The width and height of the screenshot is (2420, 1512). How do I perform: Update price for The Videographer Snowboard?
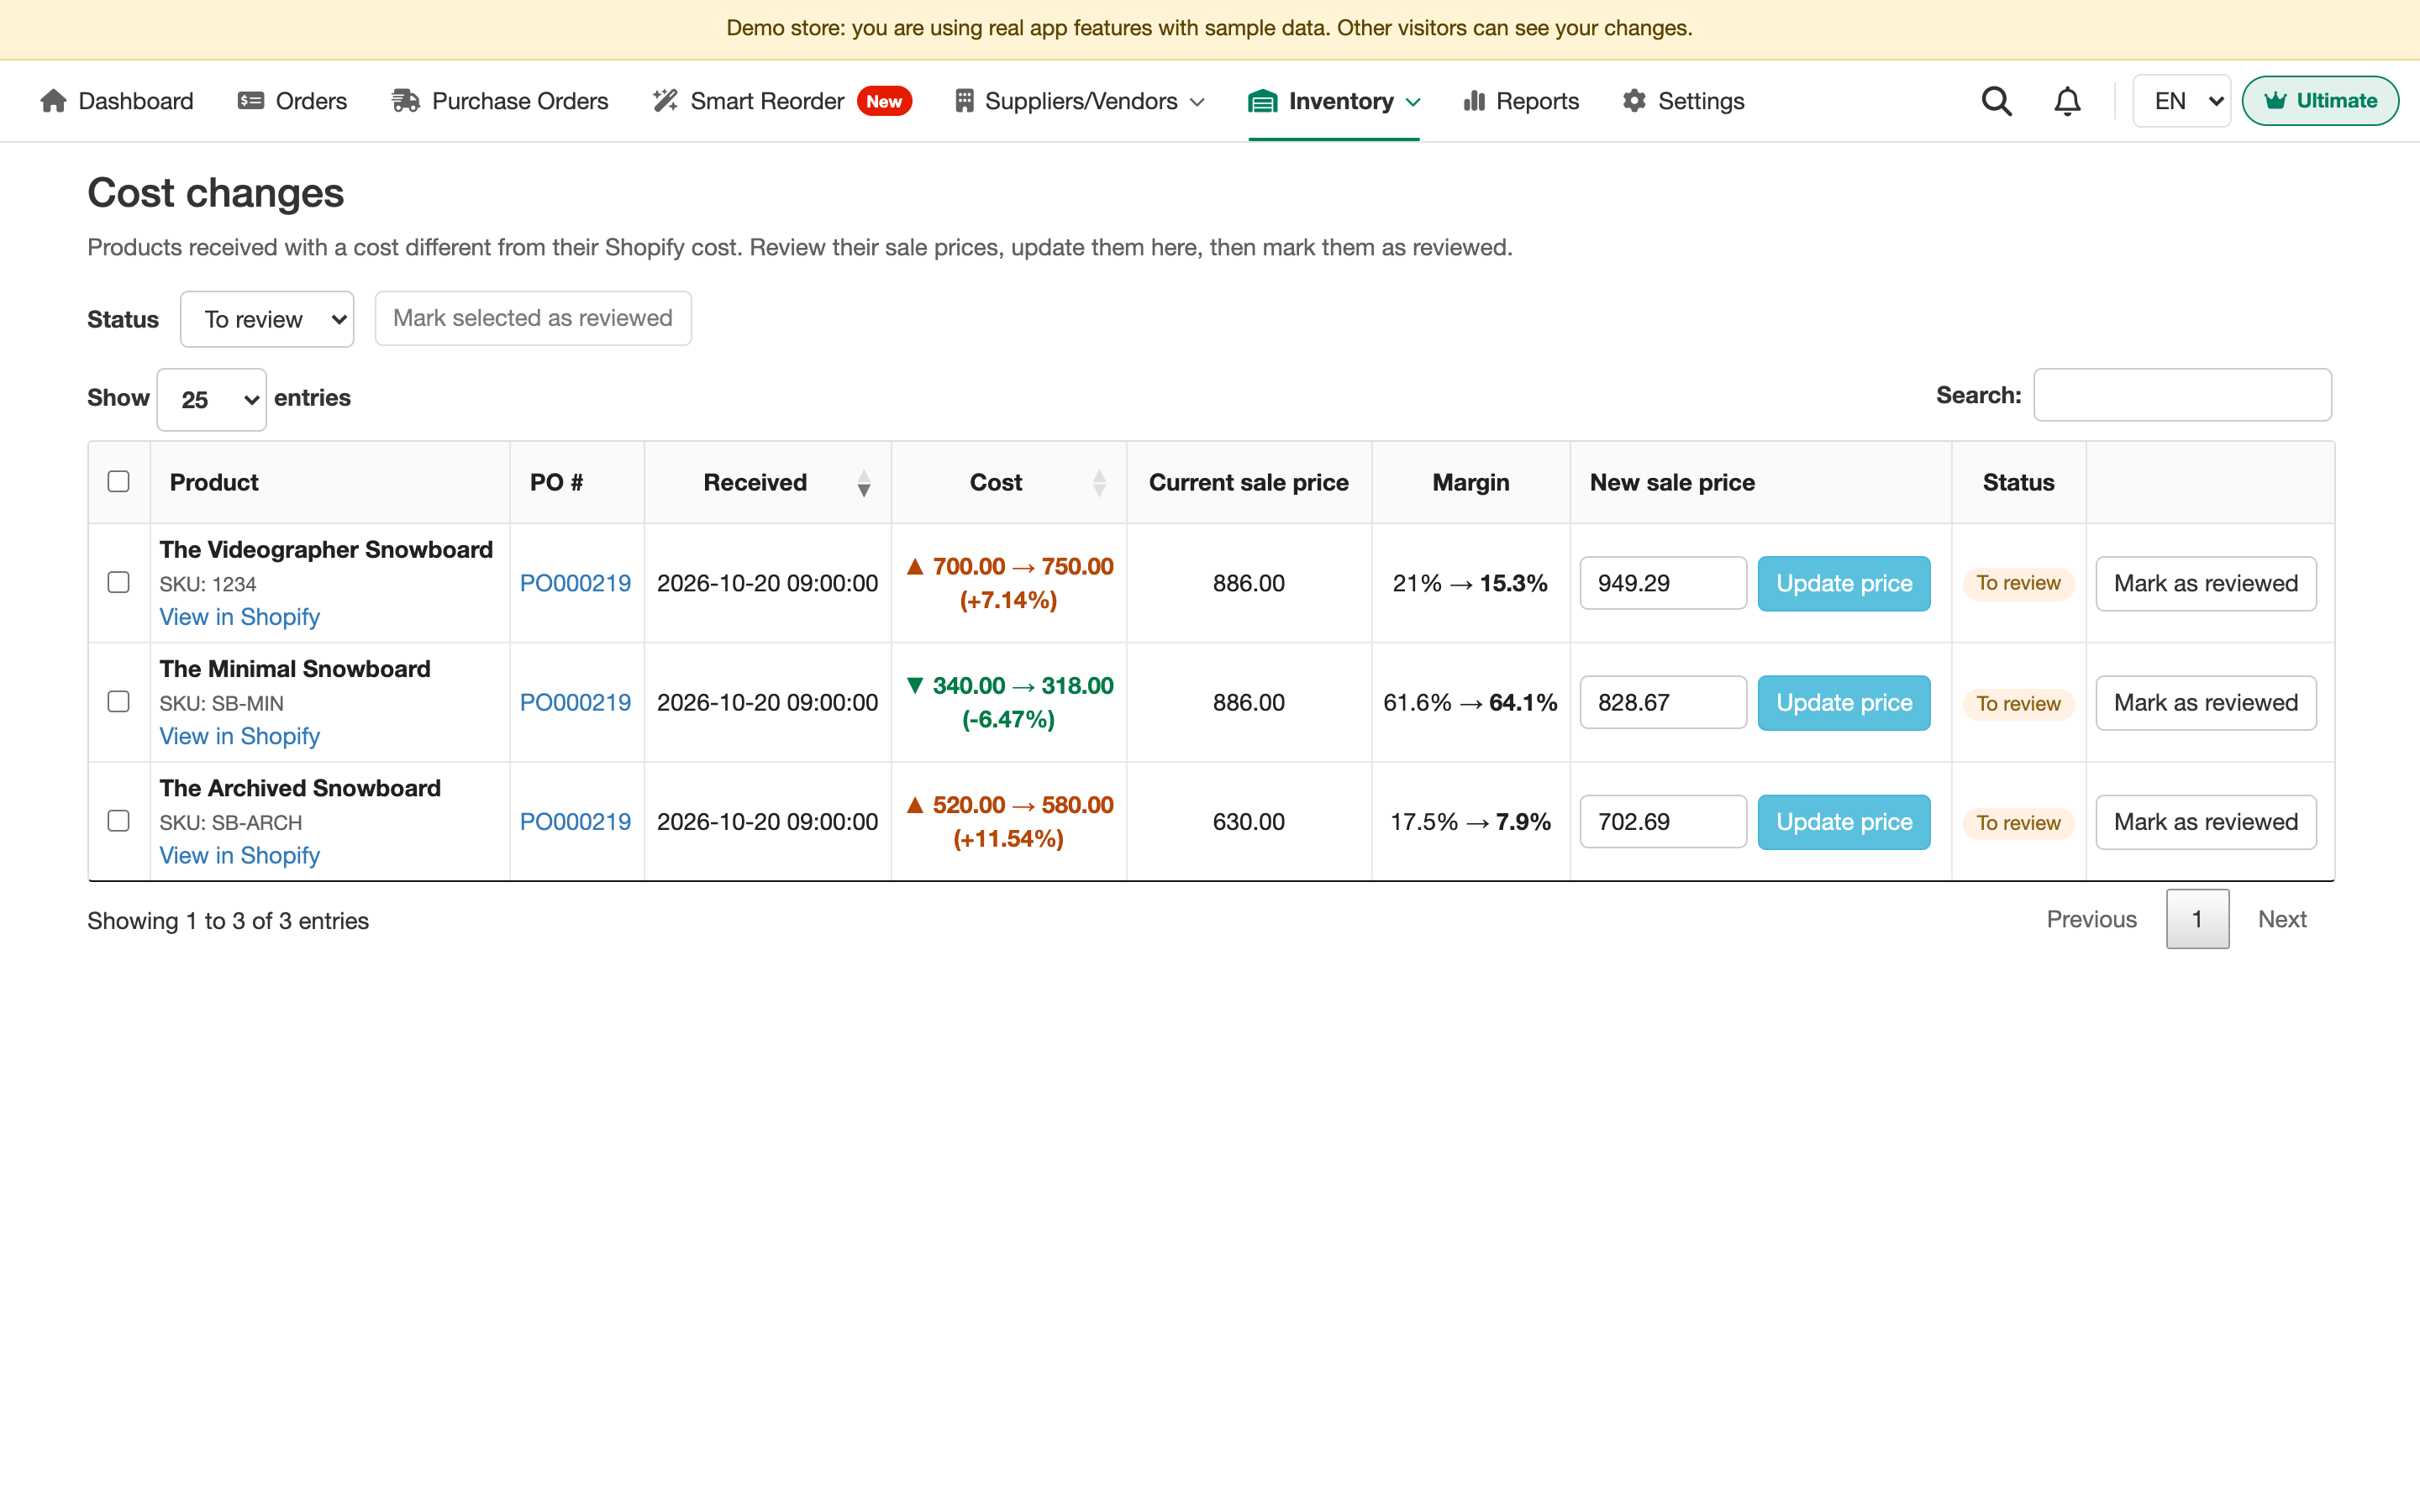coord(1844,583)
